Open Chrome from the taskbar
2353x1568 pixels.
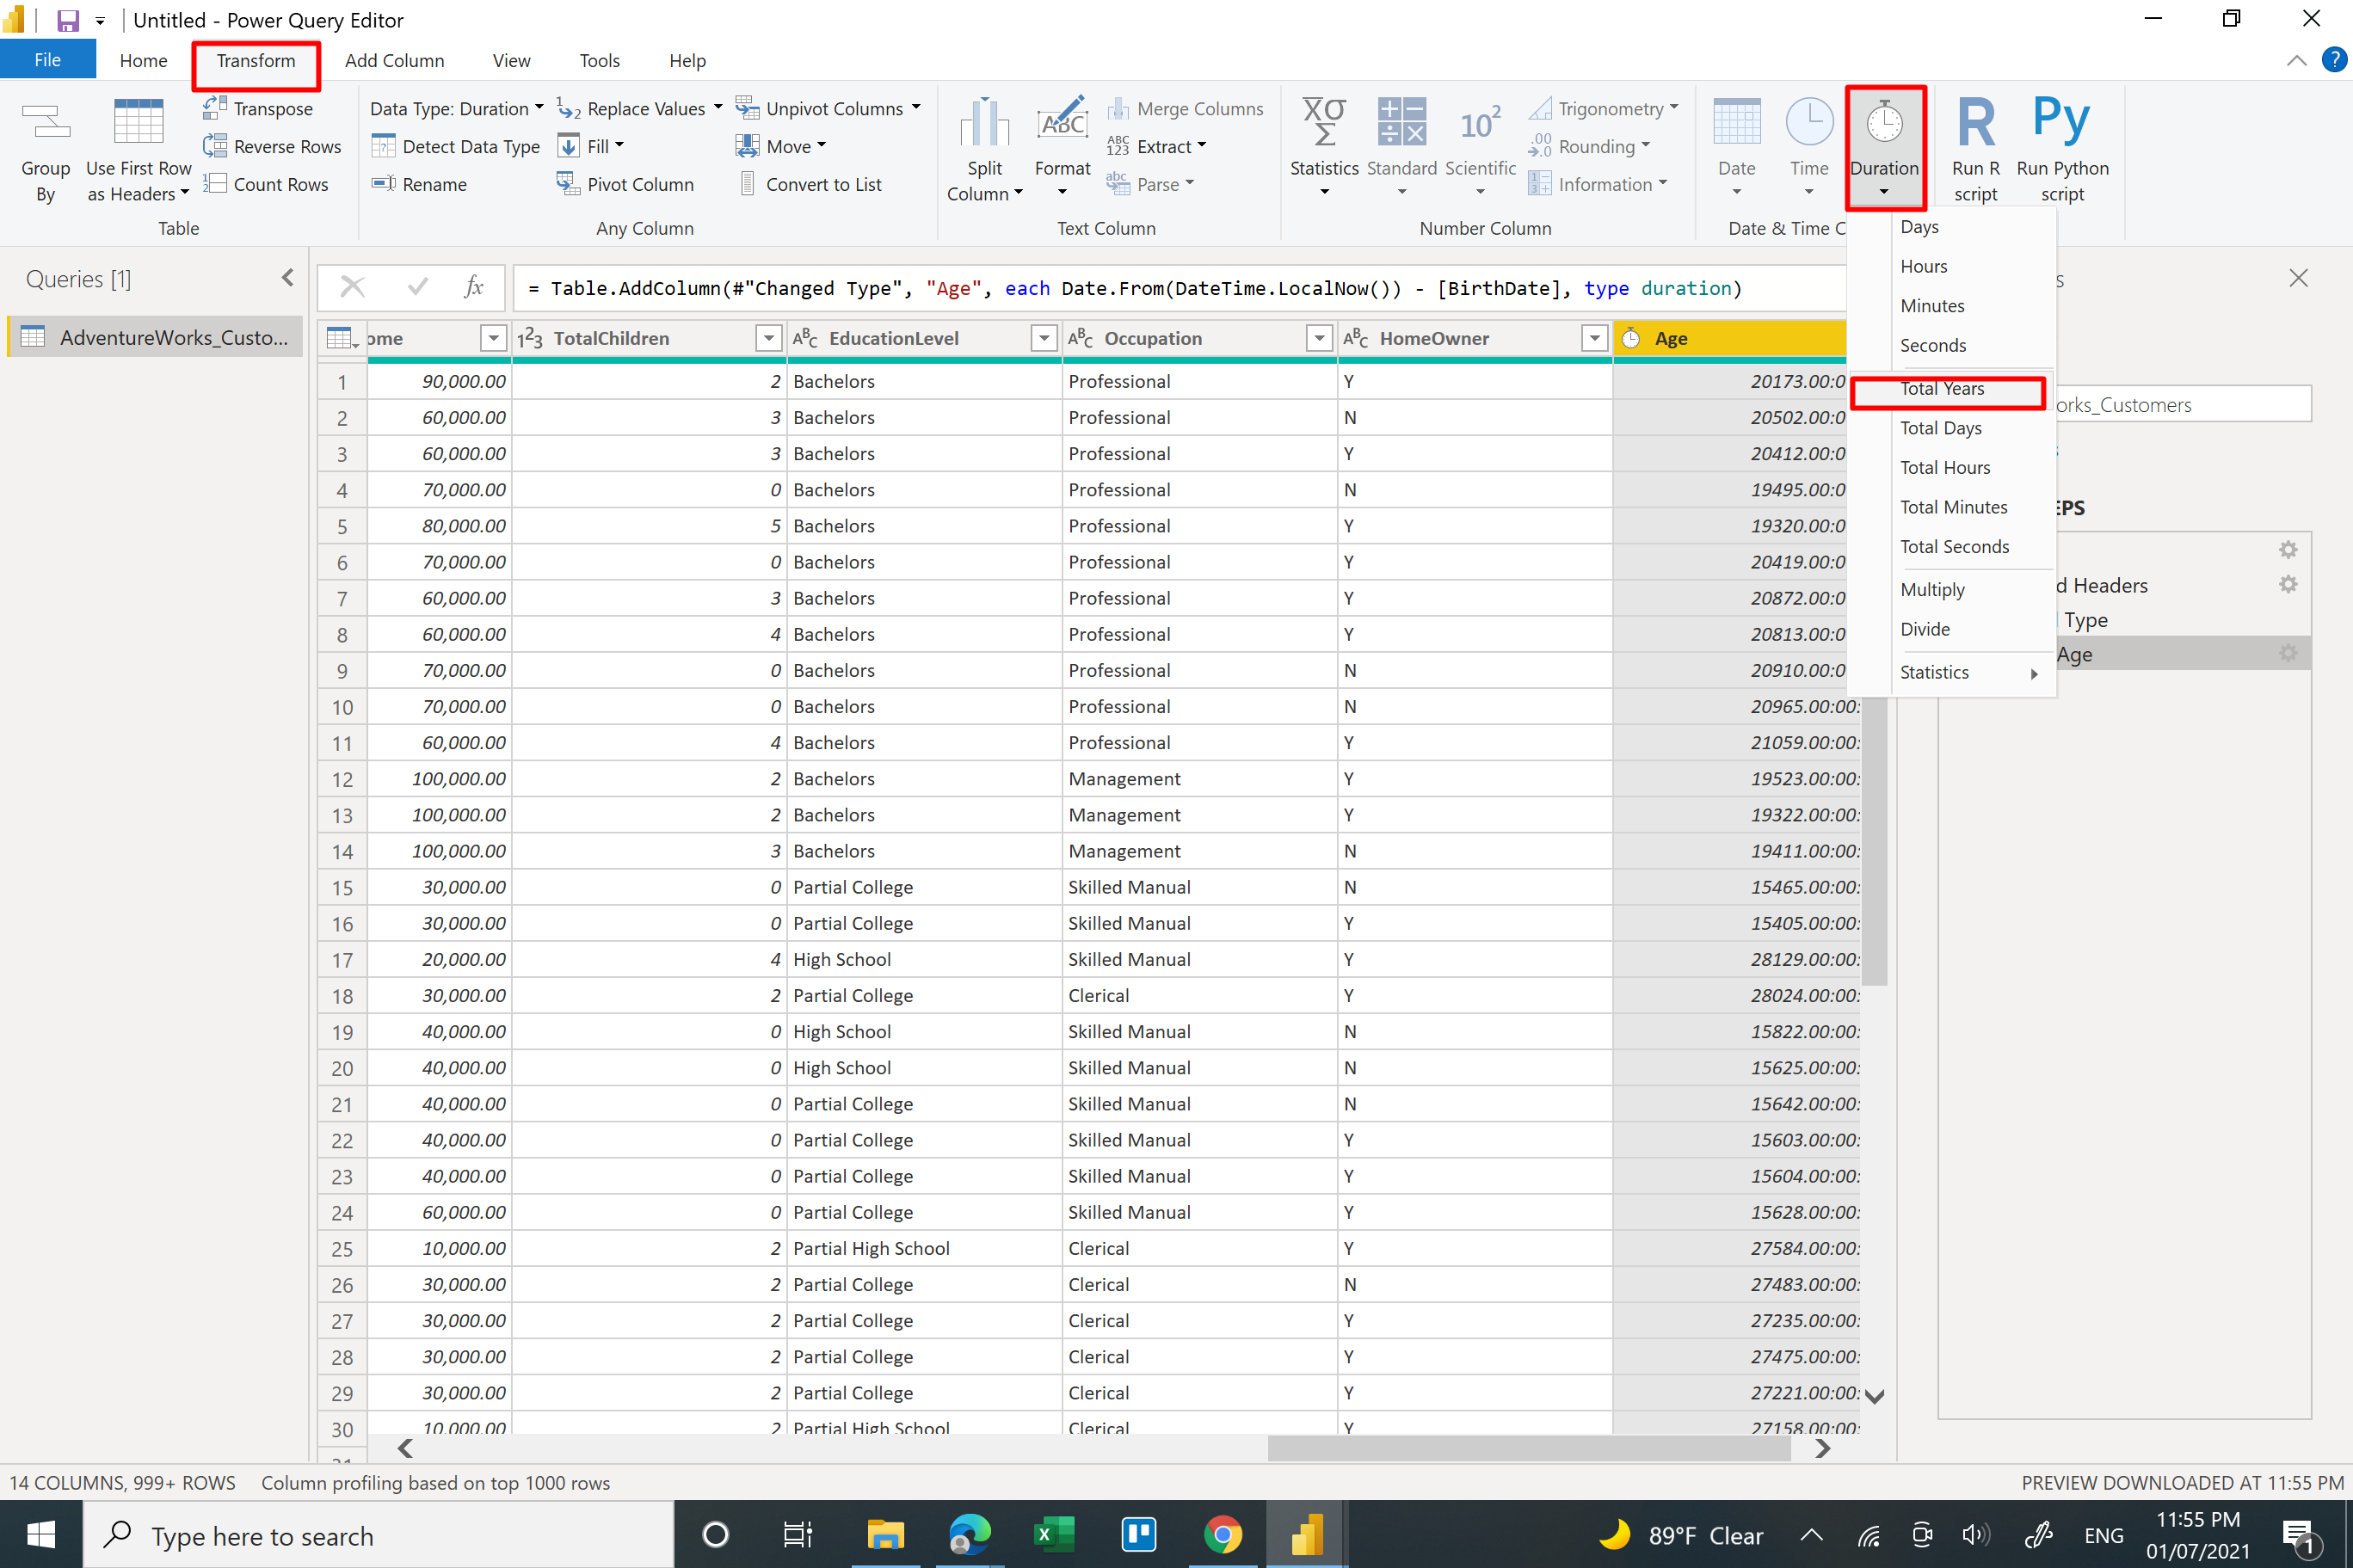tap(1222, 1534)
